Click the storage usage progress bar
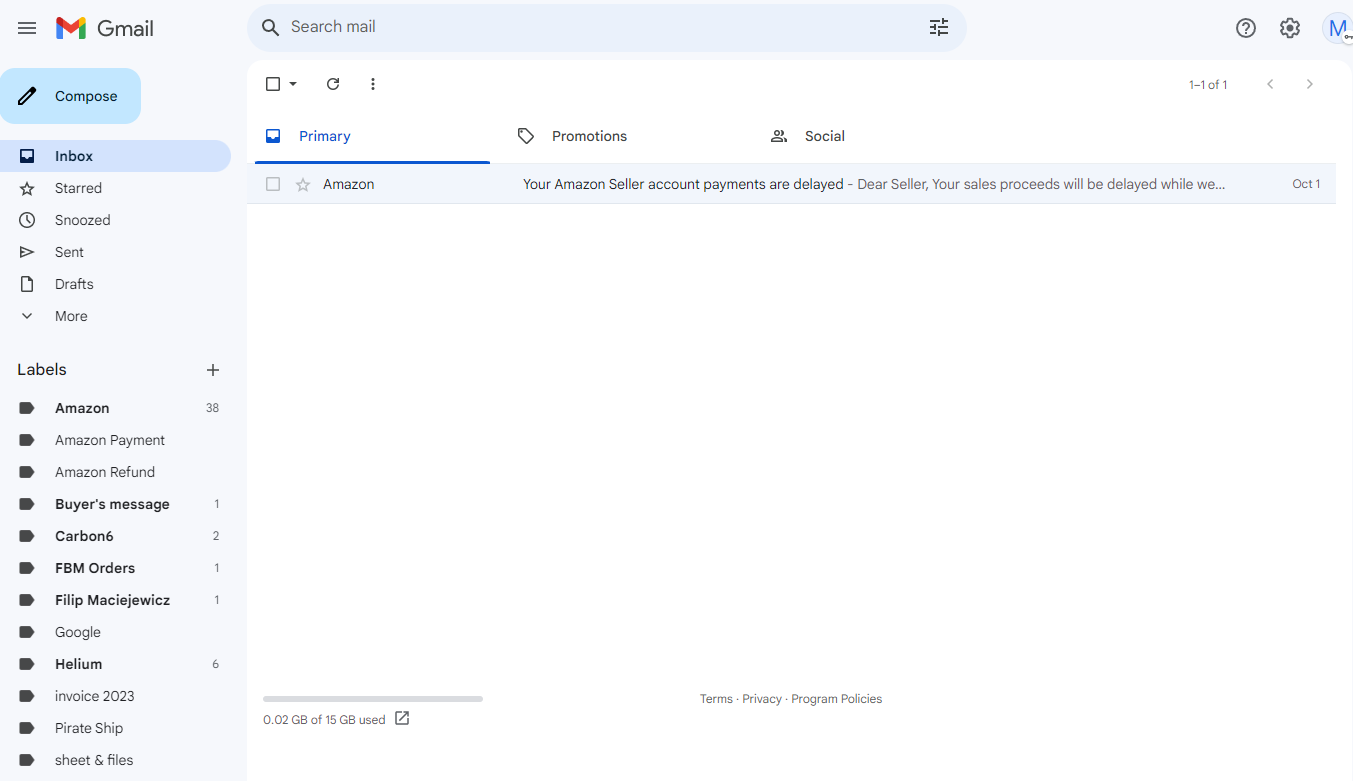This screenshot has height=781, width=1353. point(373,699)
